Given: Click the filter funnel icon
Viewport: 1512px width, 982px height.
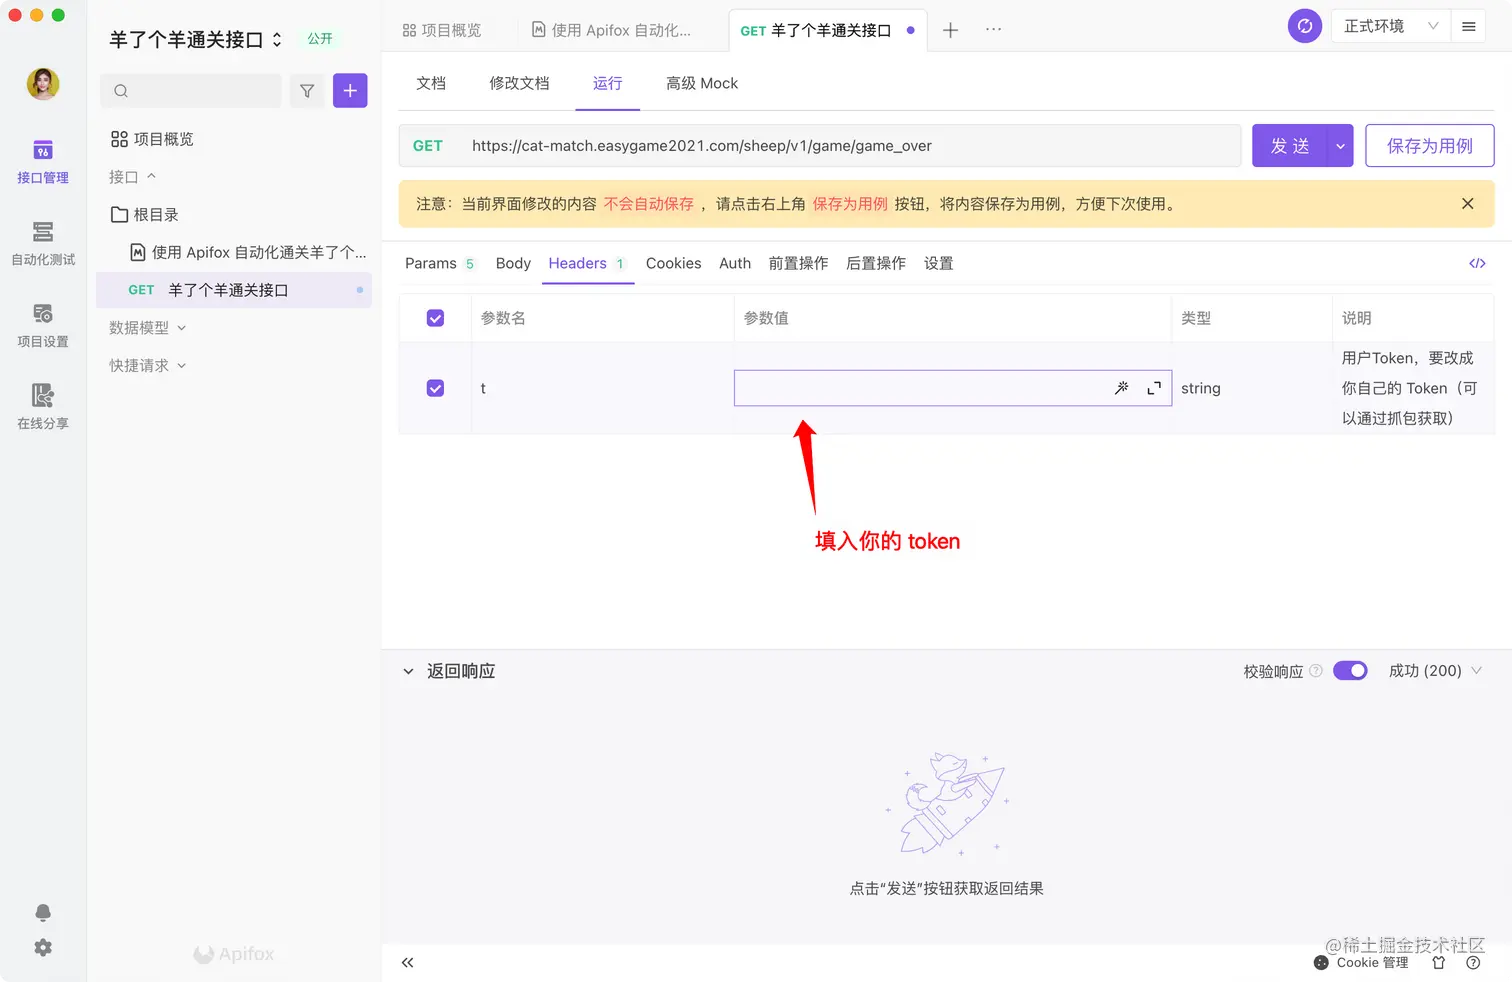Looking at the screenshot, I should [307, 91].
